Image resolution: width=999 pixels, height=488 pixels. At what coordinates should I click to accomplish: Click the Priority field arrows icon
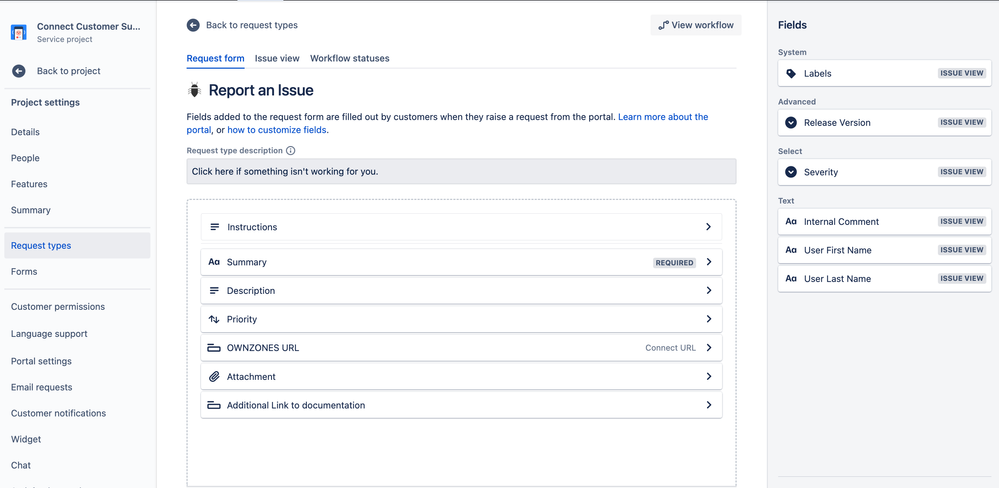coord(214,319)
